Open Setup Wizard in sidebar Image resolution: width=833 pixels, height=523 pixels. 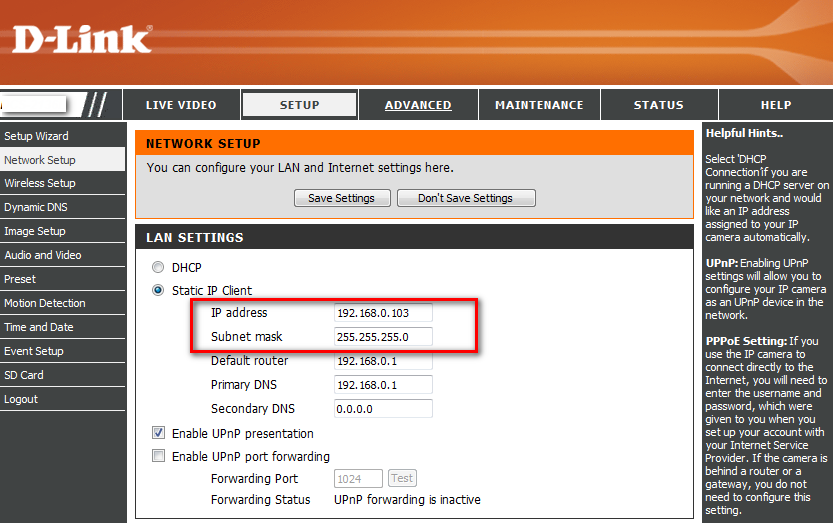pos(37,136)
